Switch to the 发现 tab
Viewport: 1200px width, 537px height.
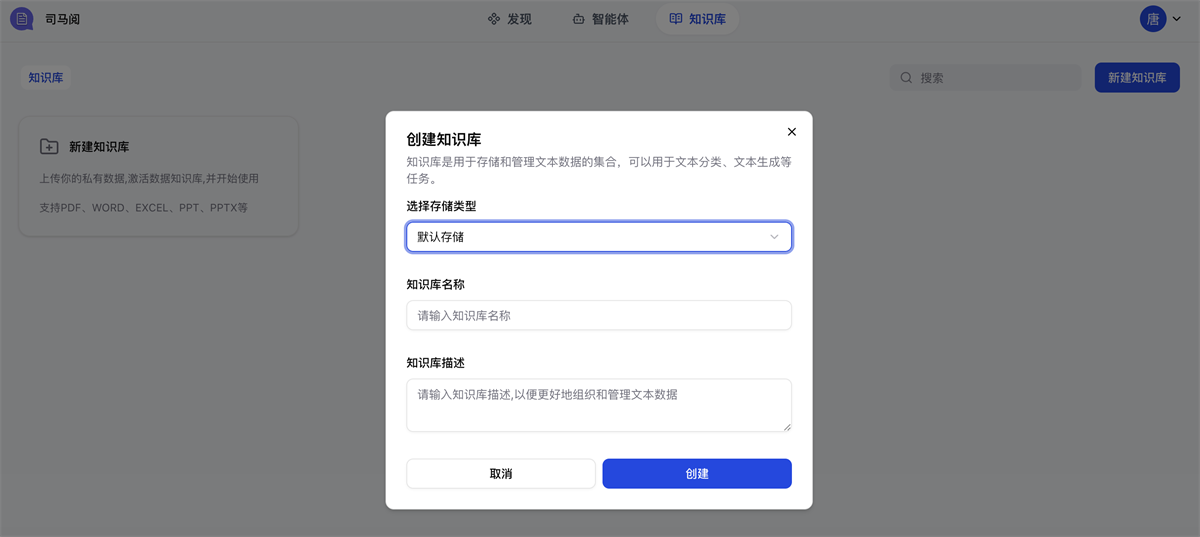coord(509,19)
